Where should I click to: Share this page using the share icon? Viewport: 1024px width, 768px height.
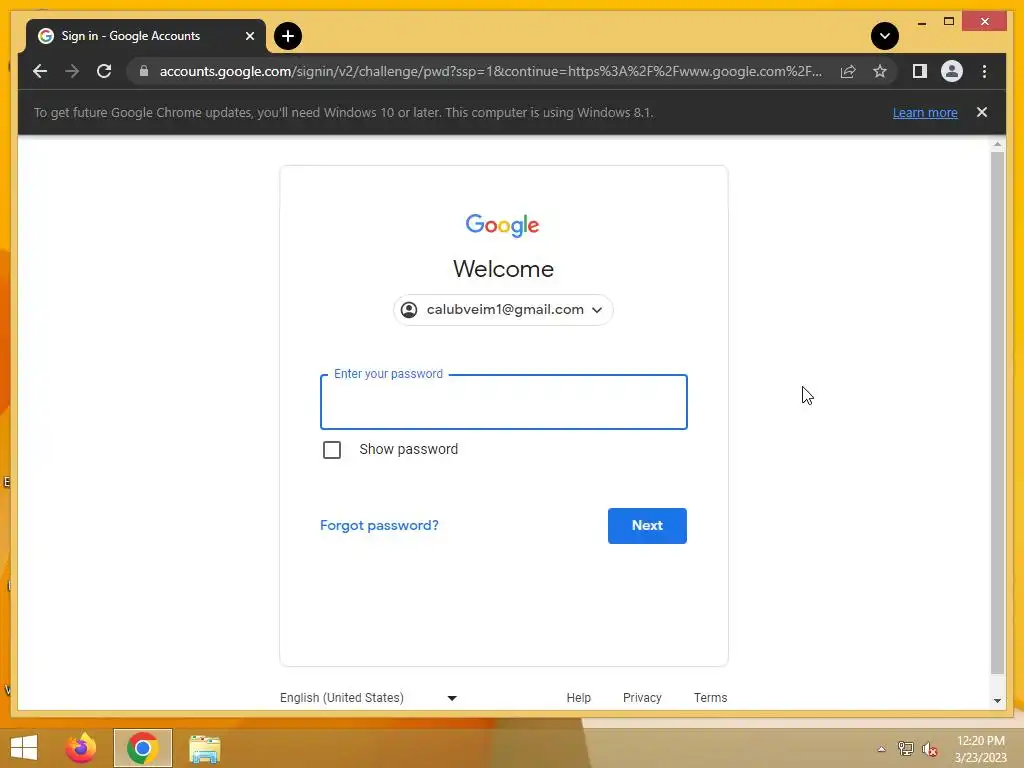[x=848, y=71]
